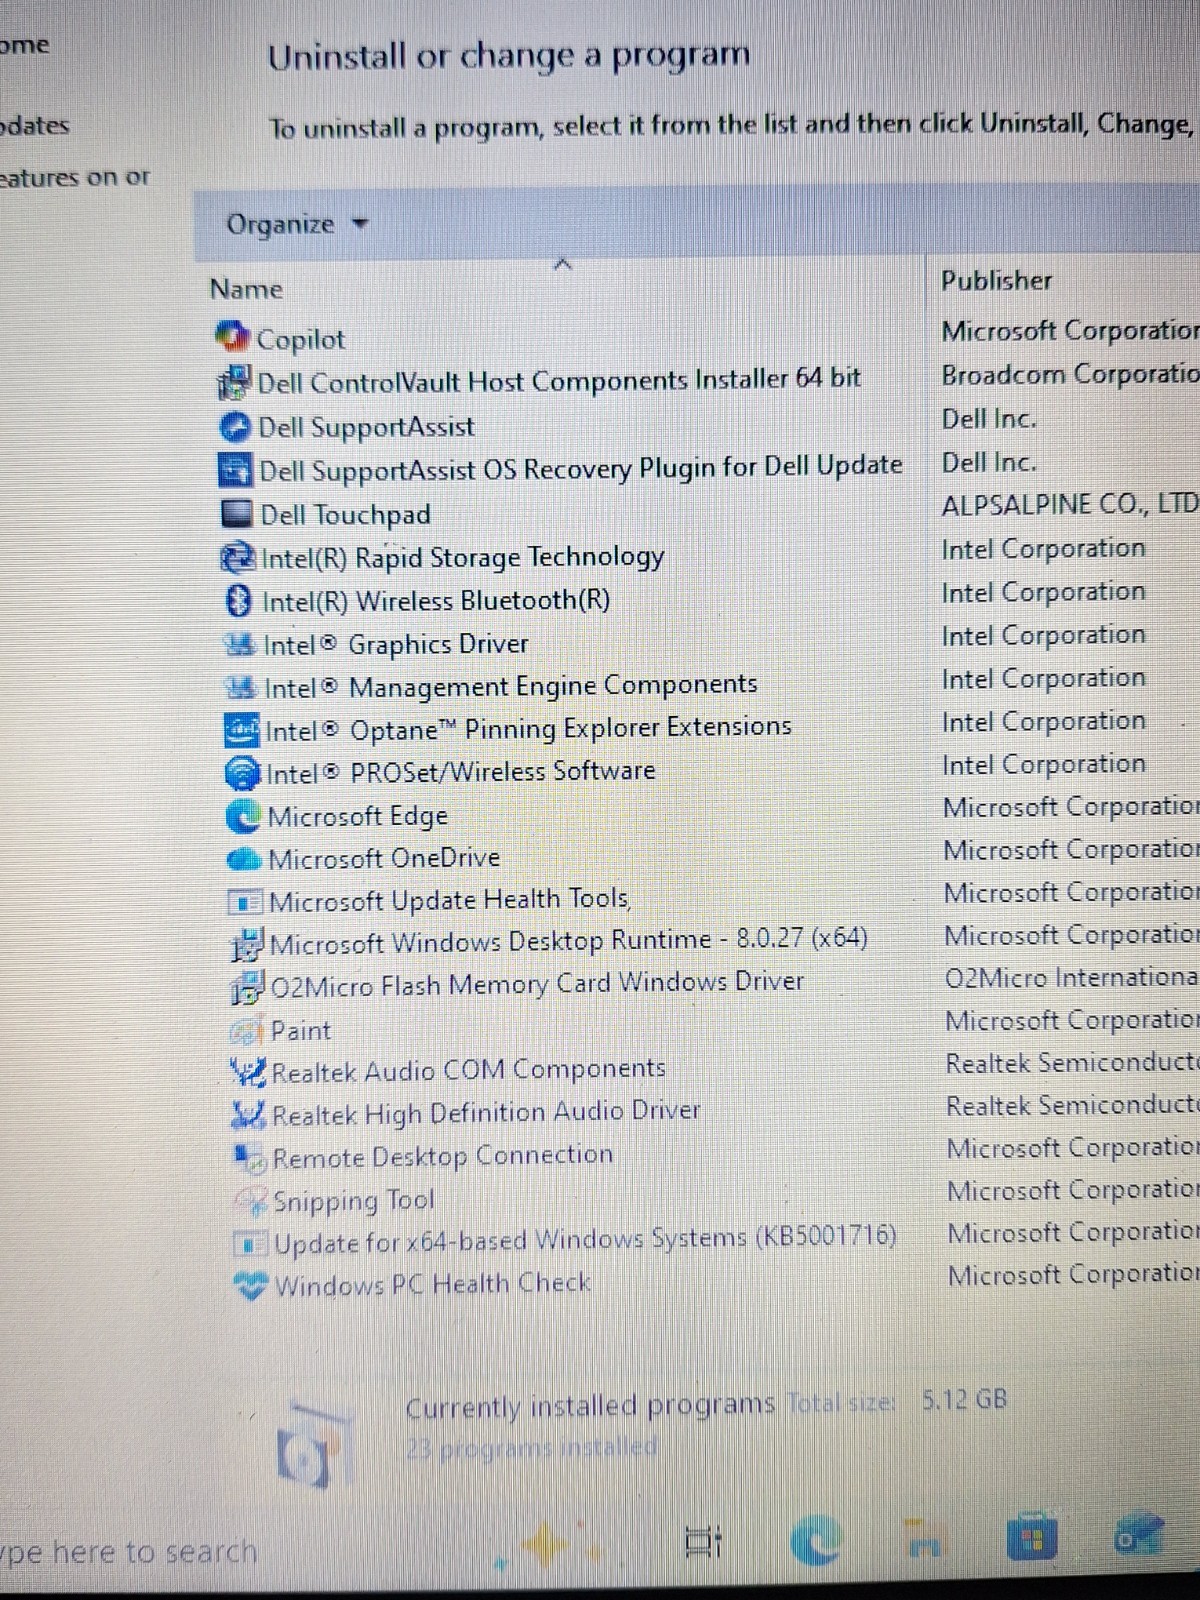Sort the list by the Publisher column
Screen dimensions: 1200x1600
click(x=997, y=281)
